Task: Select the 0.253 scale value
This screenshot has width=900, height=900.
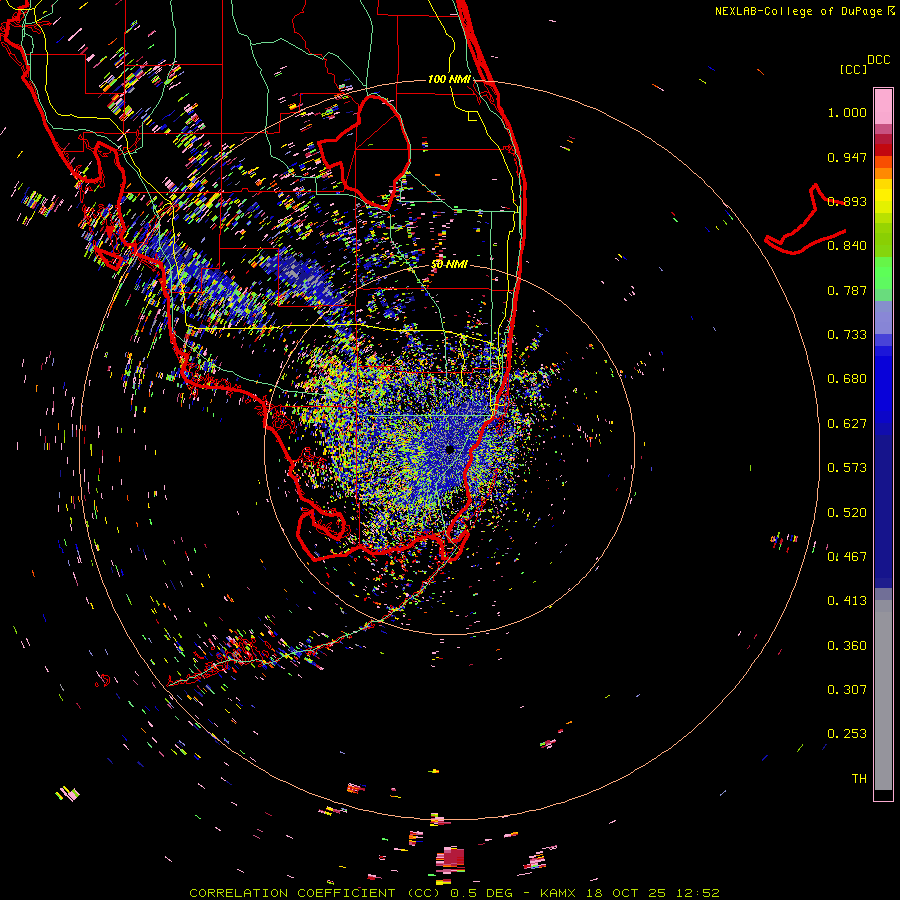Action: tap(847, 734)
